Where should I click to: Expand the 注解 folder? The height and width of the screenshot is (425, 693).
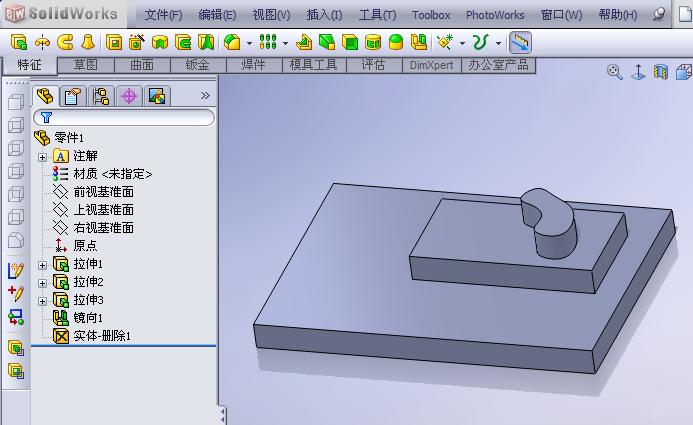42,157
